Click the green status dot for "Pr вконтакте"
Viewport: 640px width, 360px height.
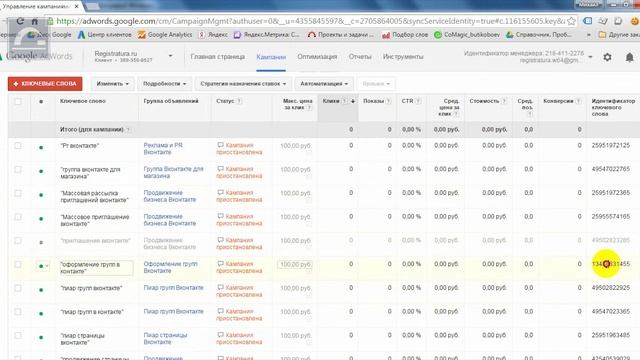[x=41, y=147]
